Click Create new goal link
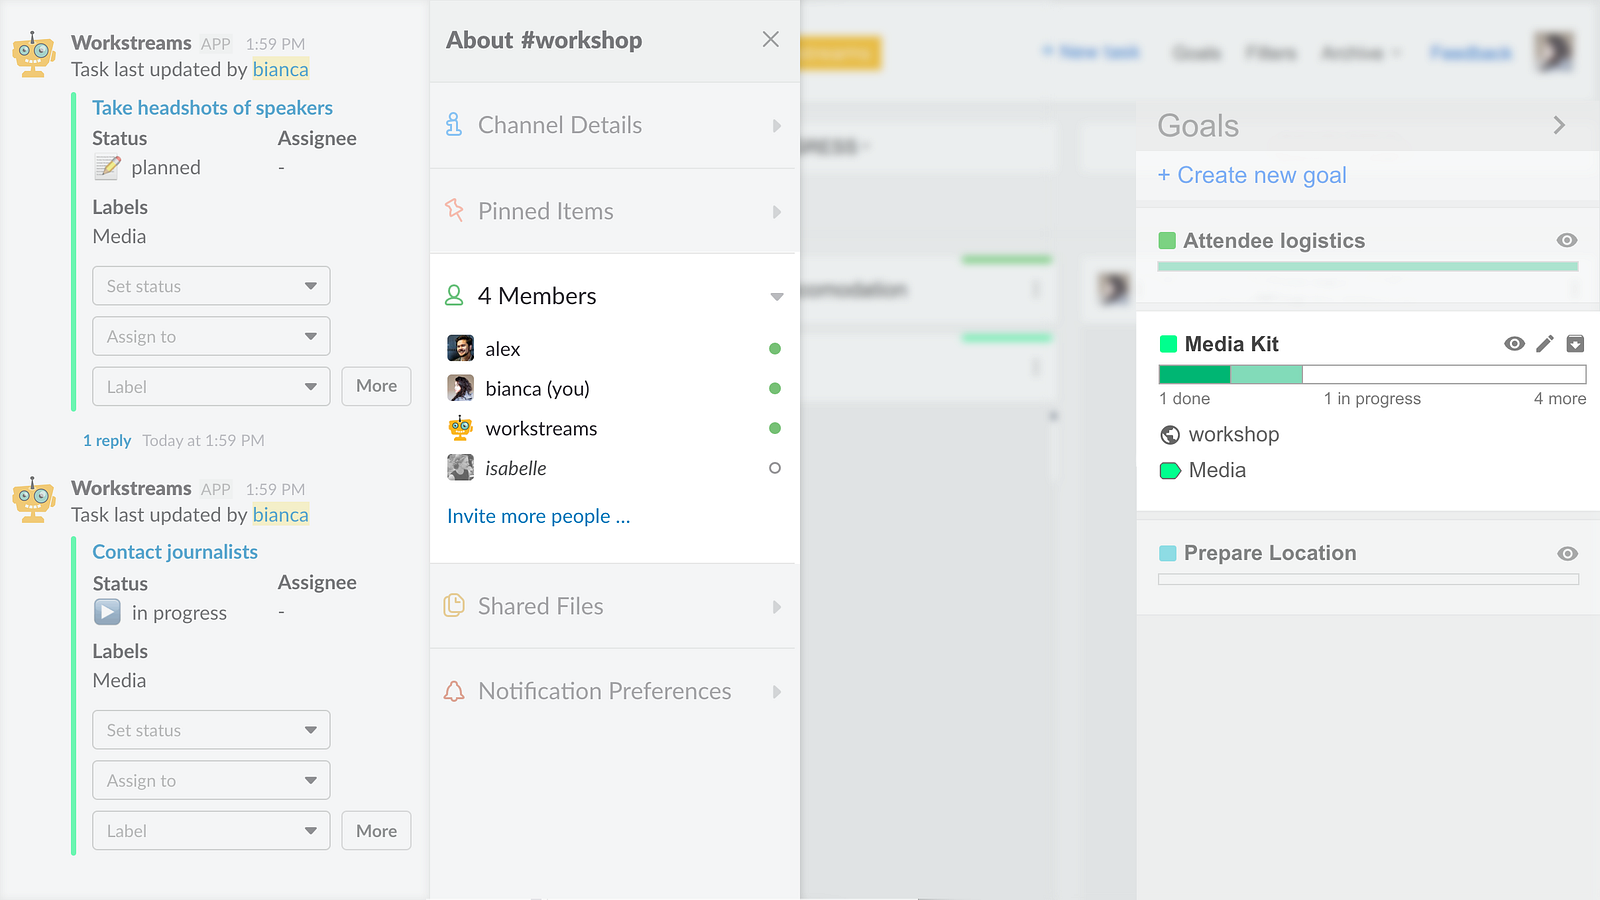This screenshot has width=1600, height=900. click(1252, 175)
